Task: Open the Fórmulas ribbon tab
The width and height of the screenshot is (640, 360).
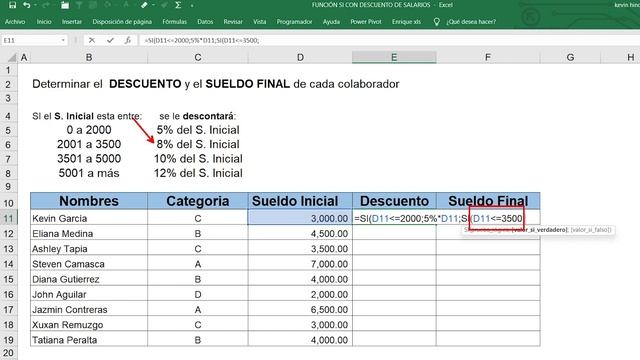Action: (x=174, y=22)
